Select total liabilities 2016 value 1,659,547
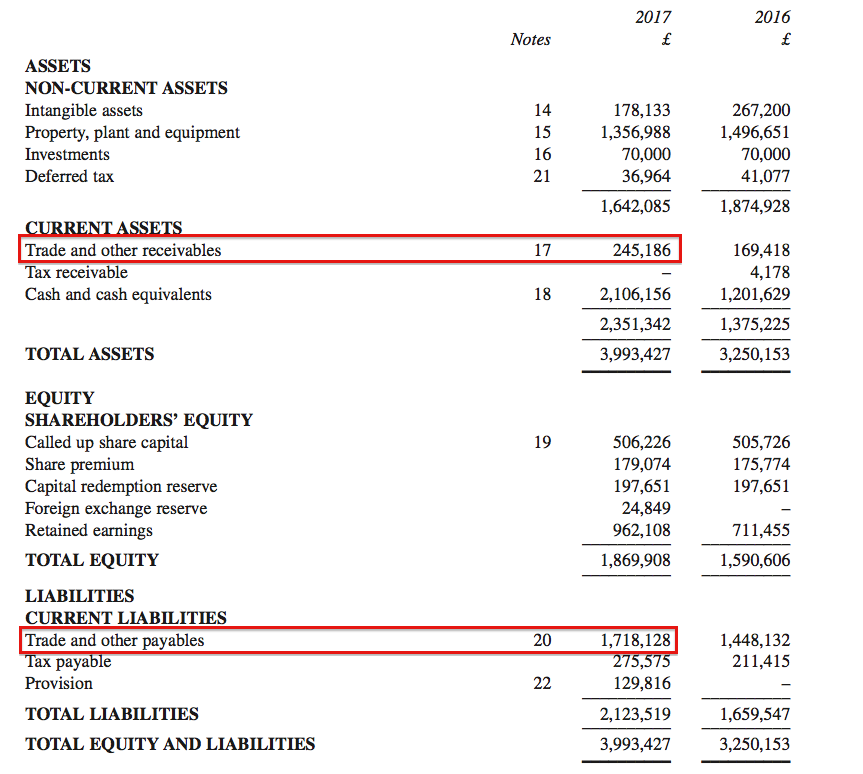The height and width of the screenshot is (774, 863). (x=755, y=715)
